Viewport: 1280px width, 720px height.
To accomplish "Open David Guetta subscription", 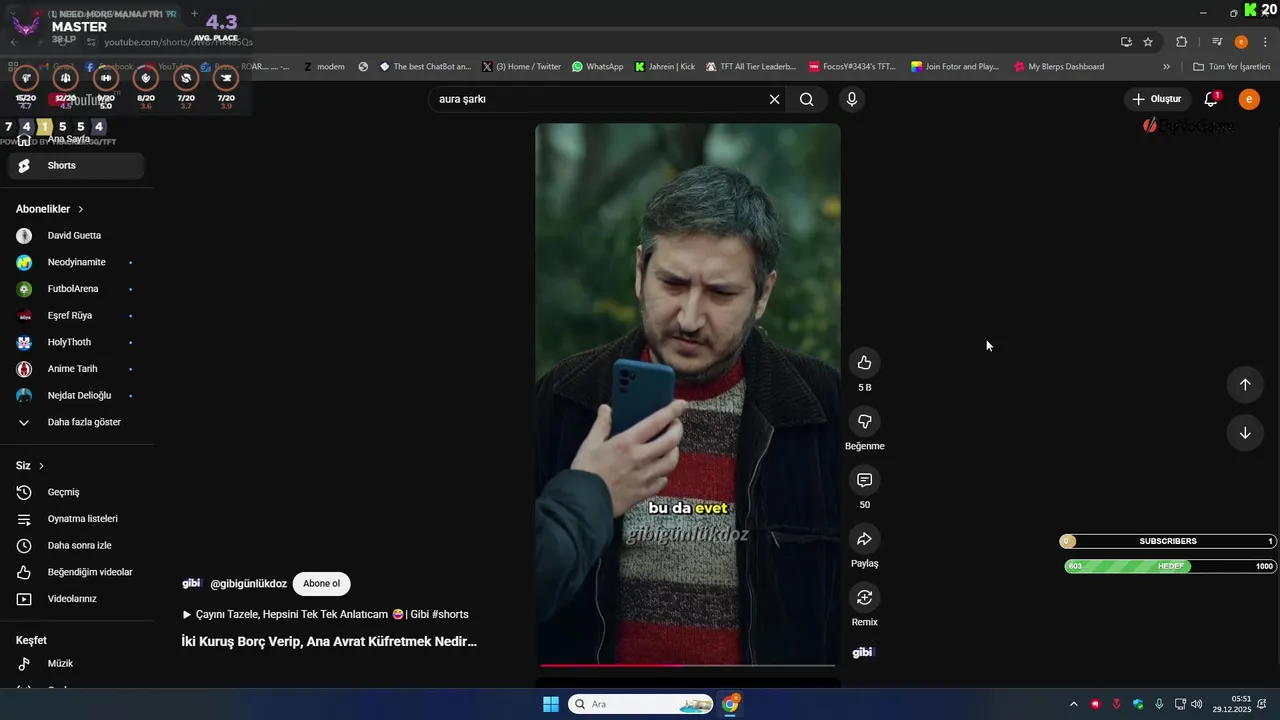I will pos(76,236).
